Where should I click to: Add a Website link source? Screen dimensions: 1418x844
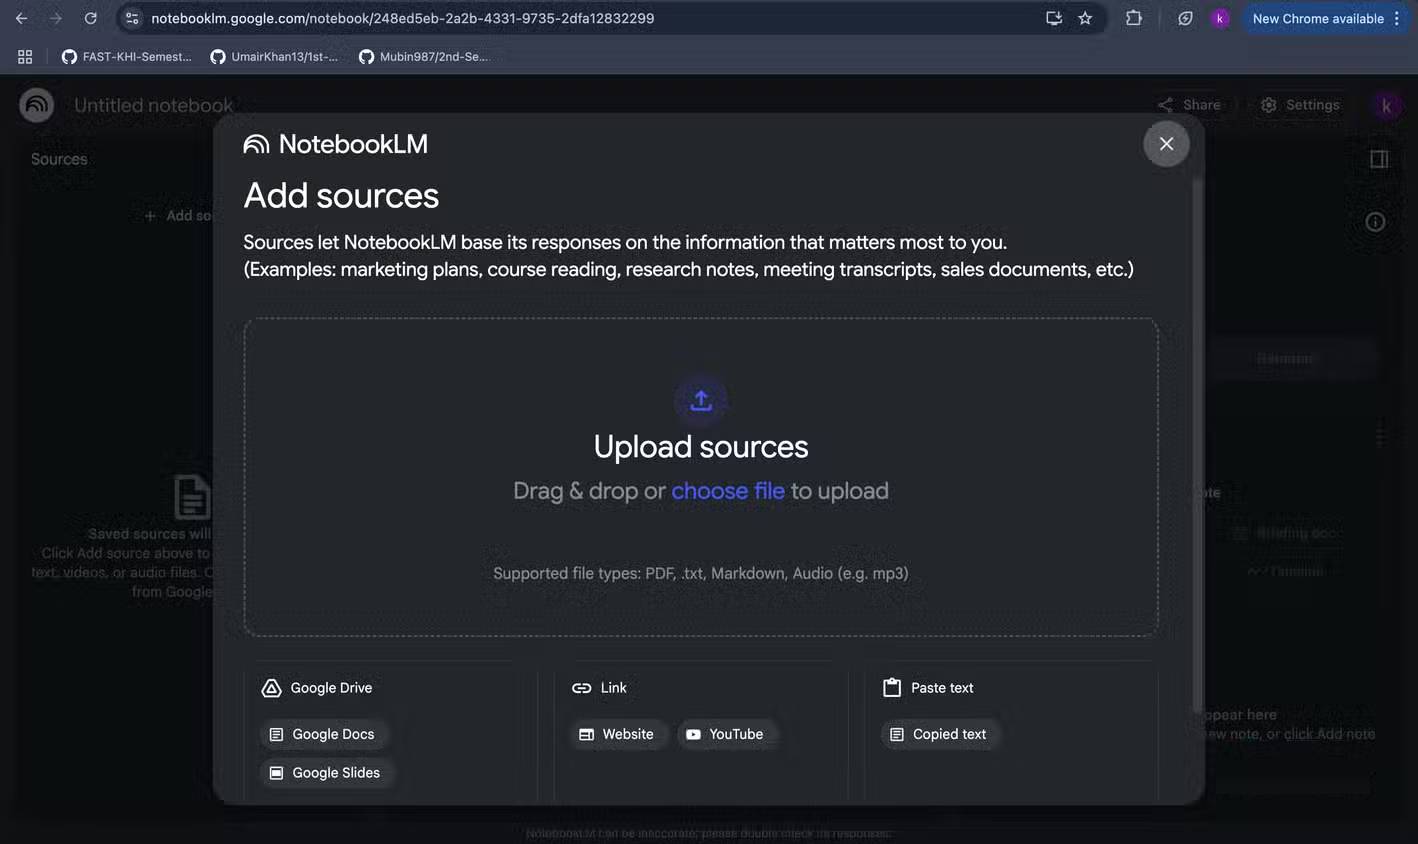tap(617, 734)
